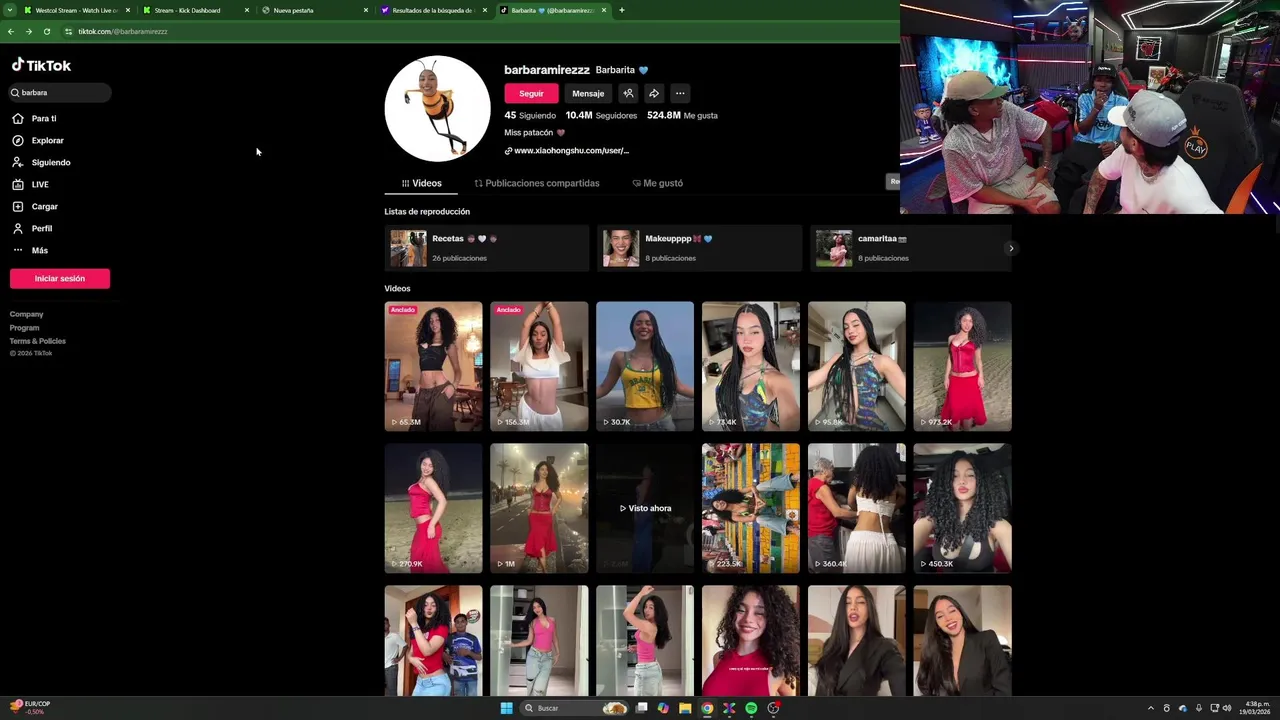Switch to Nueva pestaña browser tab
This screenshot has height=720, width=1280.
click(x=294, y=10)
